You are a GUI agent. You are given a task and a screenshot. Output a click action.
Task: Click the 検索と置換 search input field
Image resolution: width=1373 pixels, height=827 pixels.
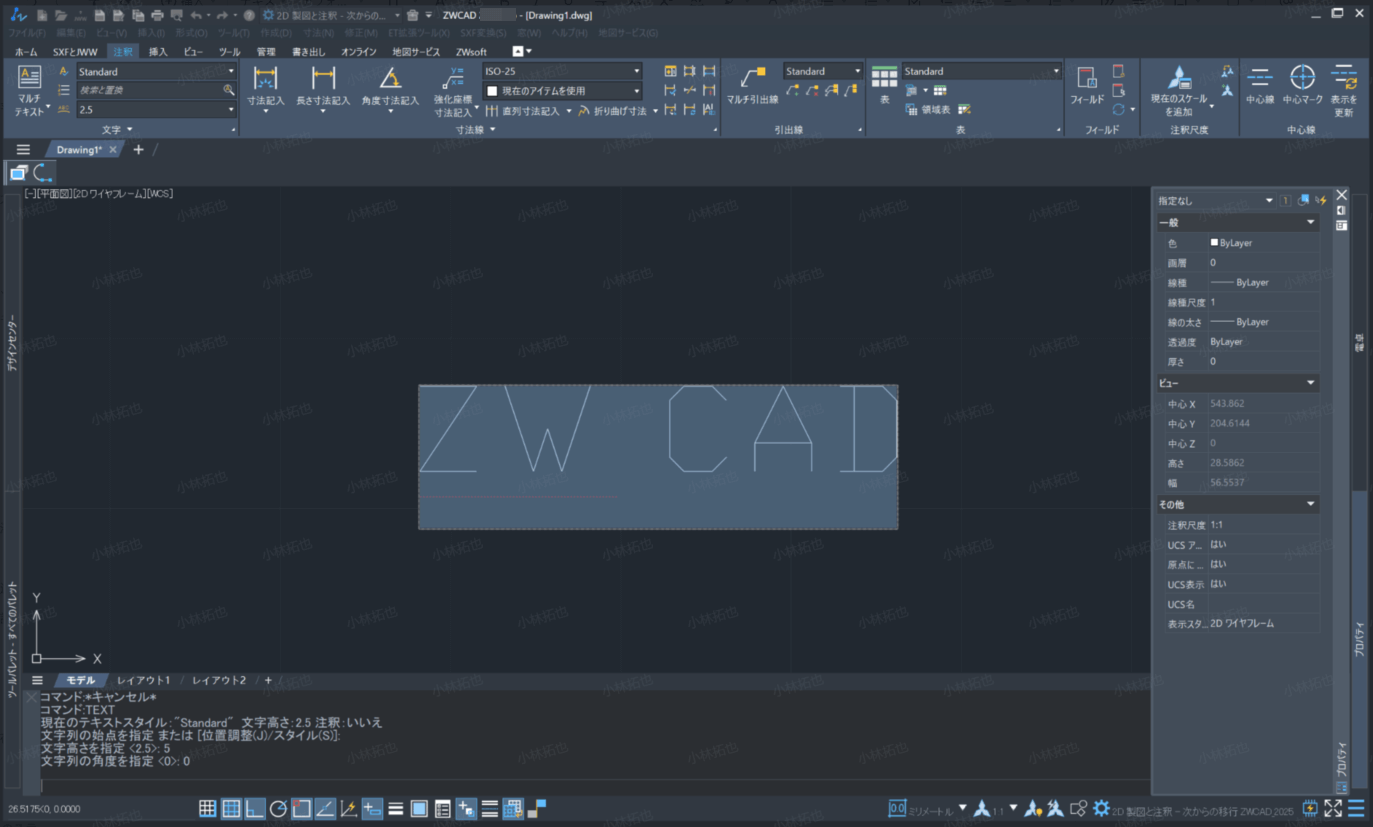tap(149, 90)
